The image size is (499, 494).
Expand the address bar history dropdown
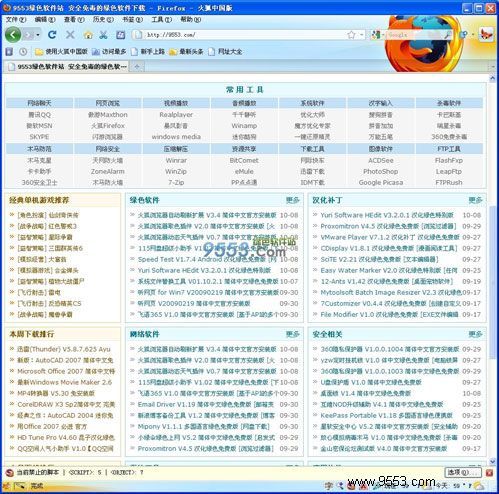click(362, 35)
